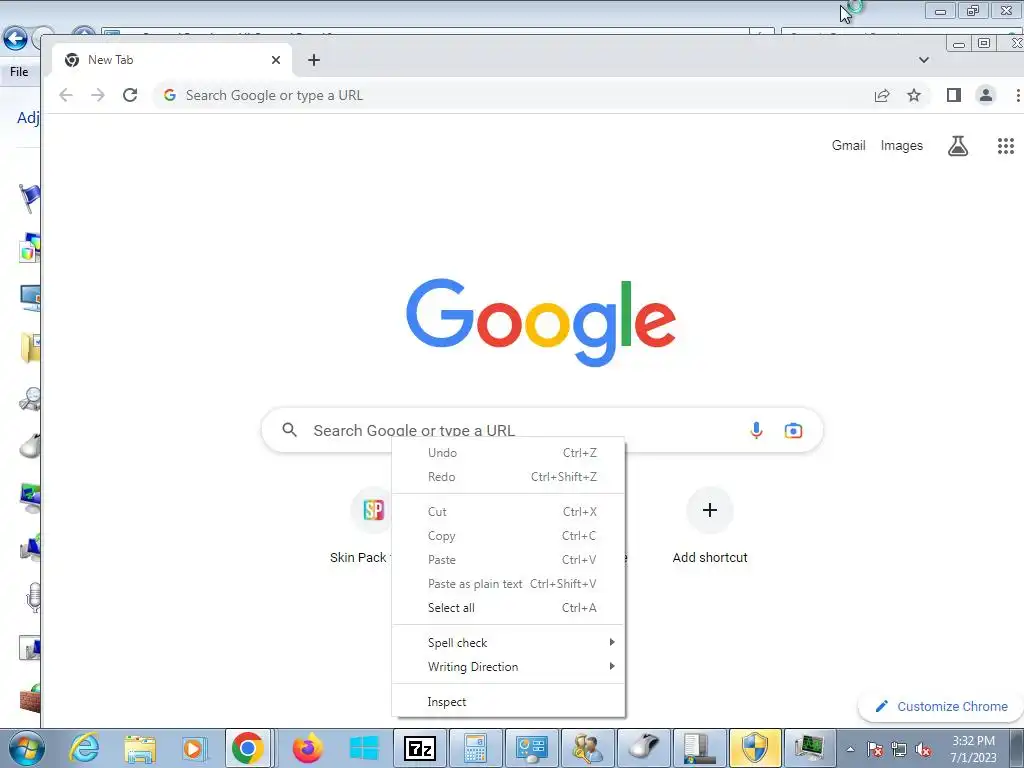
Task: Open Internet Explorer from the taskbar
Action: 84,748
